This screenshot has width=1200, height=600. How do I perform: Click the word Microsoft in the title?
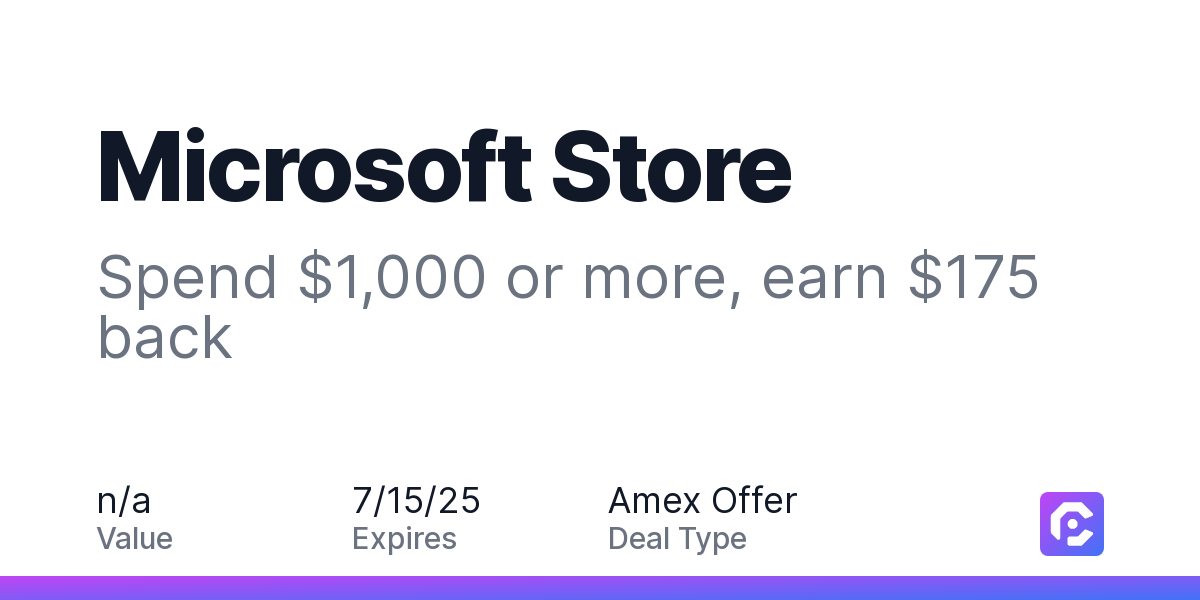pyautogui.click(x=314, y=167)
